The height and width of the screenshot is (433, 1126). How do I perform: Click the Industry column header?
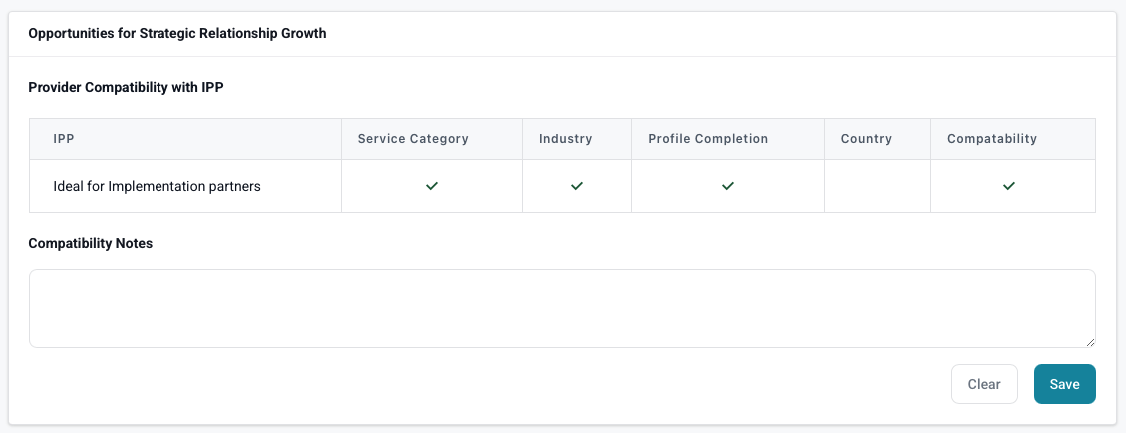(x=565, y=139)
